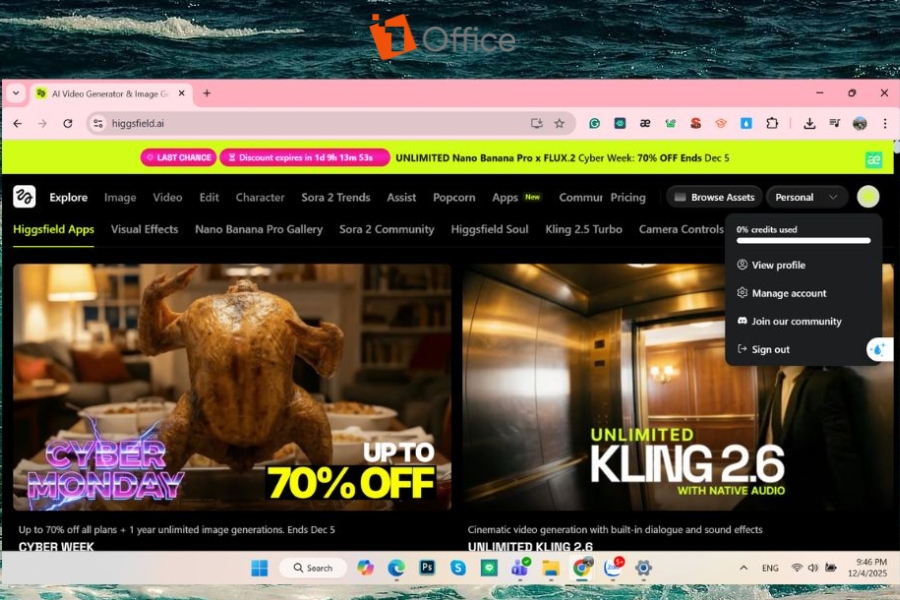Click the green æ icon on promo banner
Viewport: 900px width, 600px height.
coord(874,159)
